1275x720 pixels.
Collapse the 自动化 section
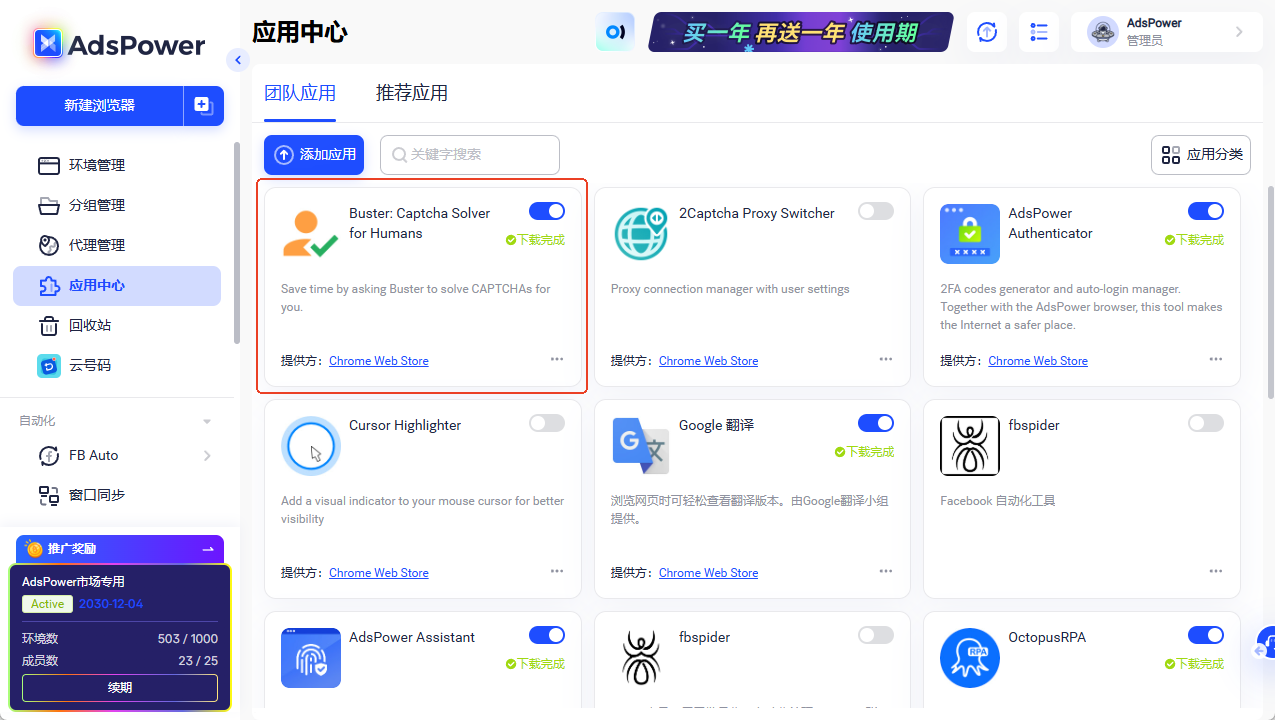207,420
